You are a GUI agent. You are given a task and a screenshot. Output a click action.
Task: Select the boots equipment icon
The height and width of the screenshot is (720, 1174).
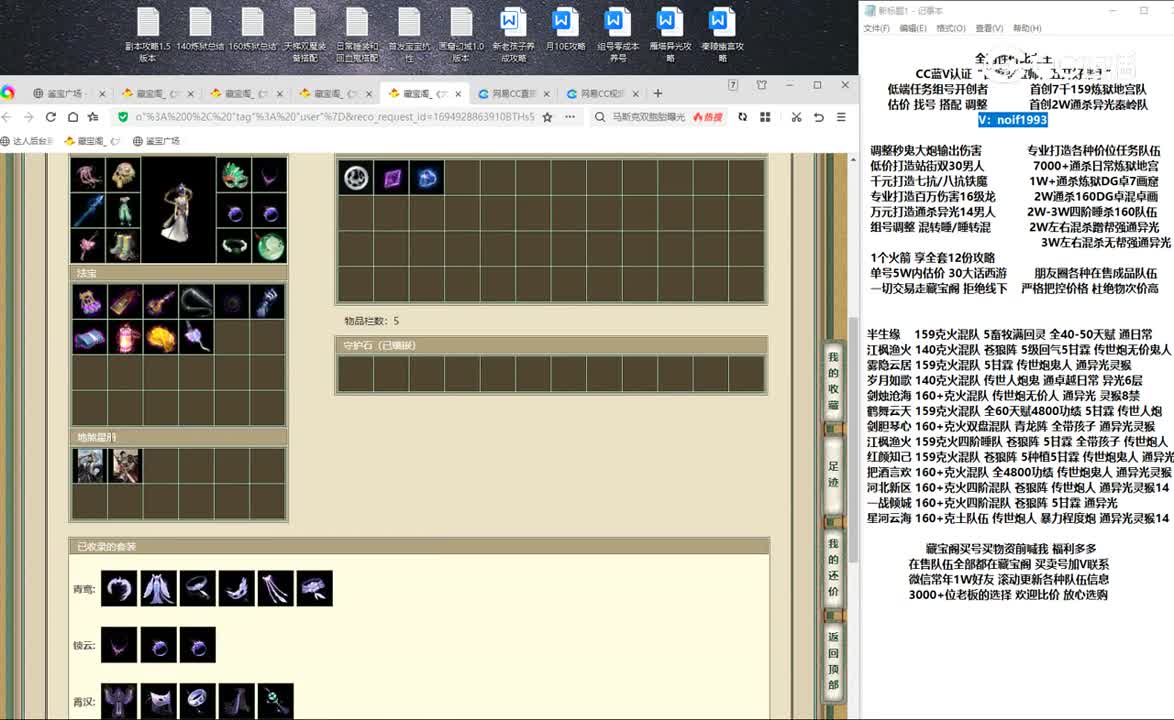point(124,245)
